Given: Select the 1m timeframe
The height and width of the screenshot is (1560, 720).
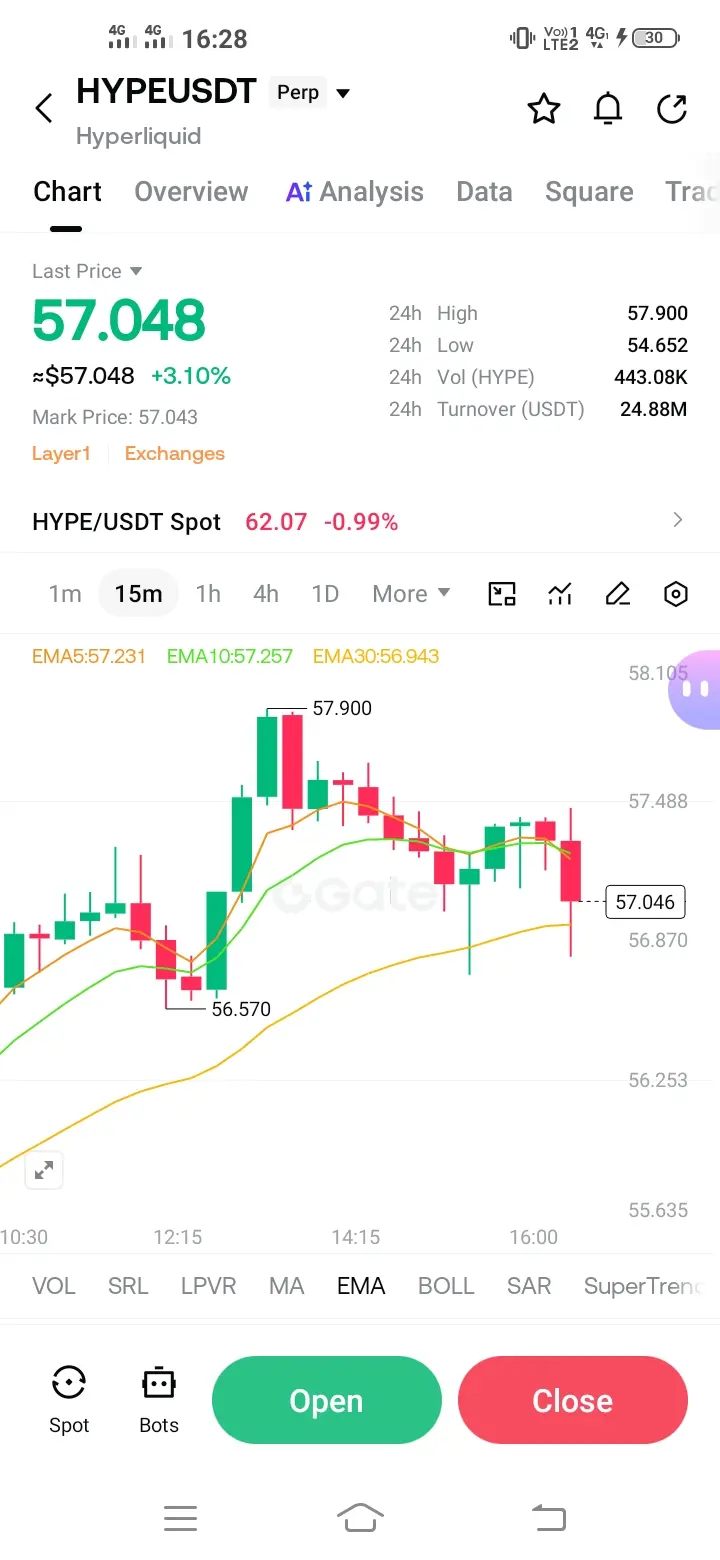Looking at the screenshot, I should (x=65, y=594).
